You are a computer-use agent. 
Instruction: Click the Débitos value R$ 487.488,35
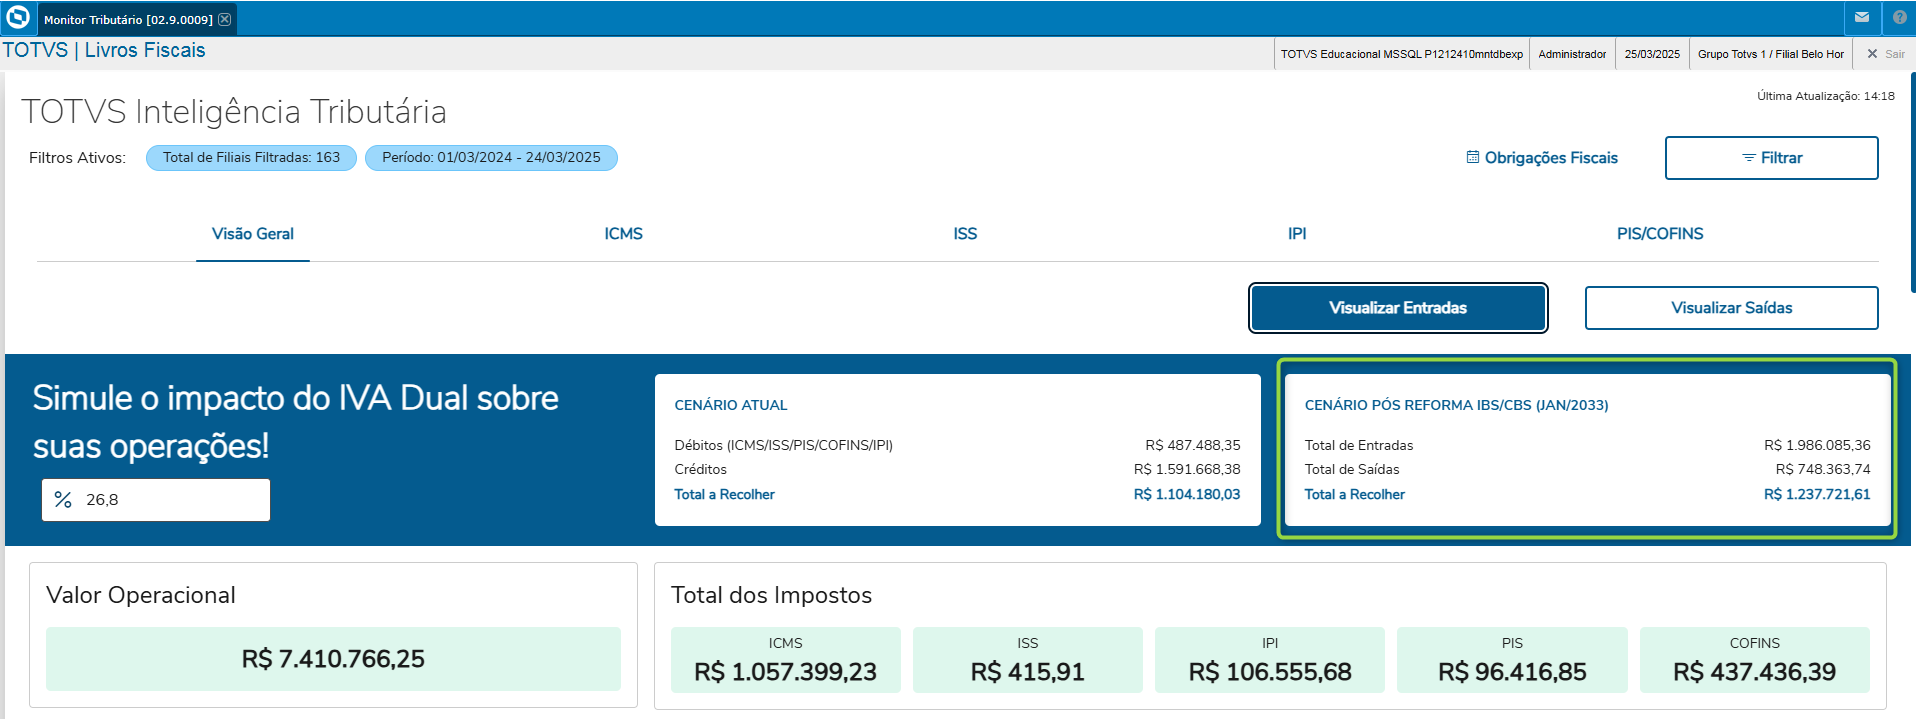1193,446
